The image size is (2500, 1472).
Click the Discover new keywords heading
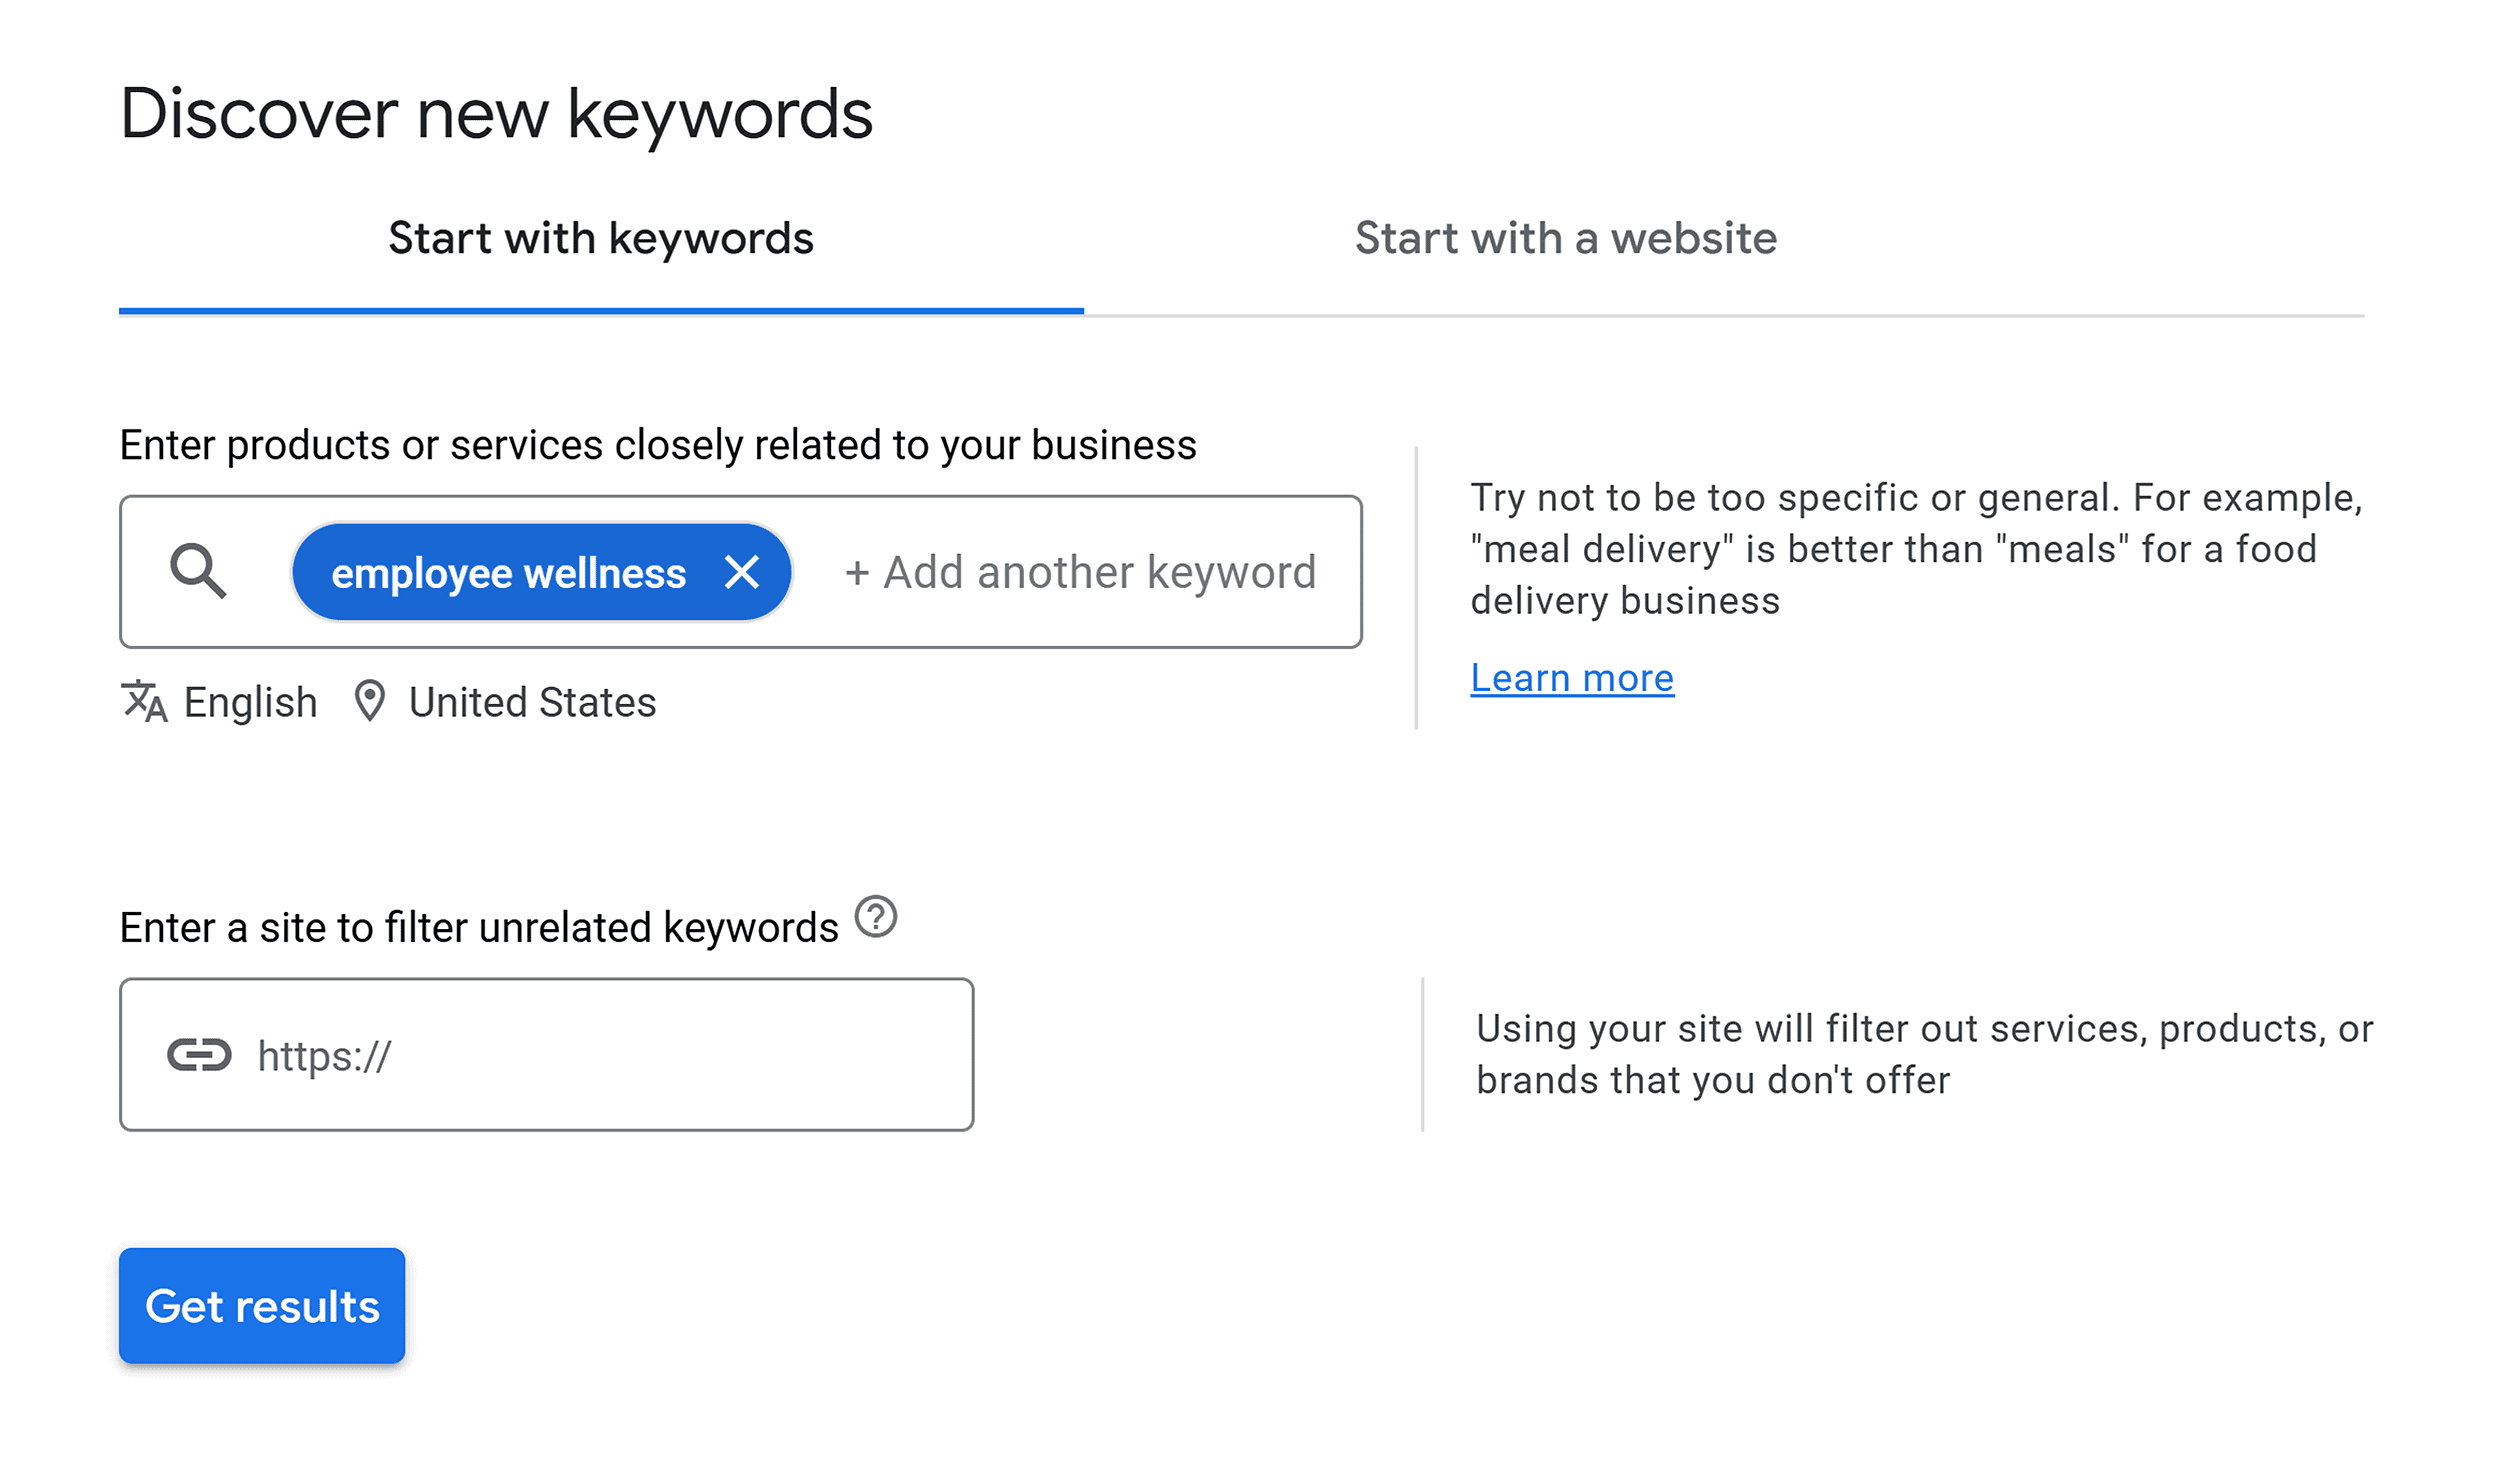tap(496, 114)
